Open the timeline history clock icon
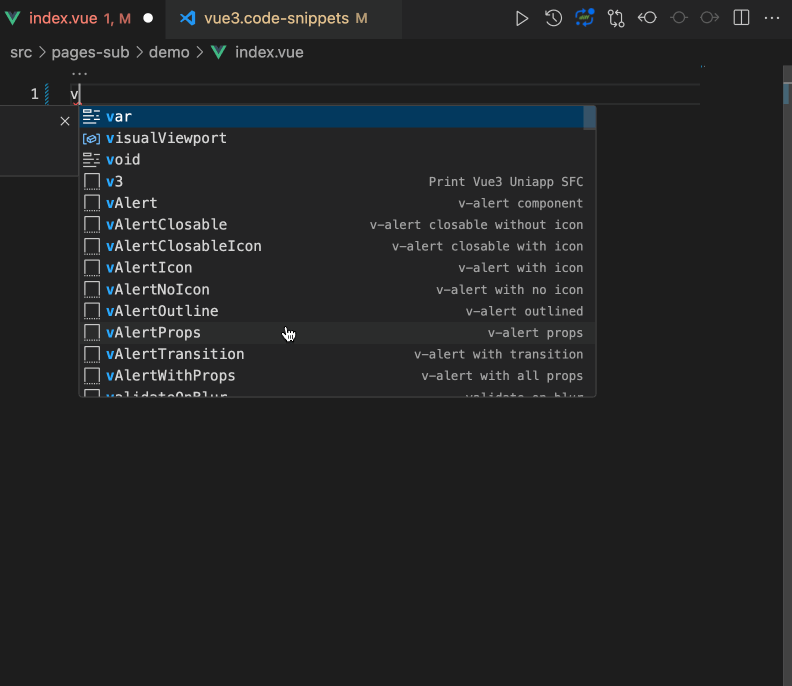Screen dimensions: 792x686 553,18
